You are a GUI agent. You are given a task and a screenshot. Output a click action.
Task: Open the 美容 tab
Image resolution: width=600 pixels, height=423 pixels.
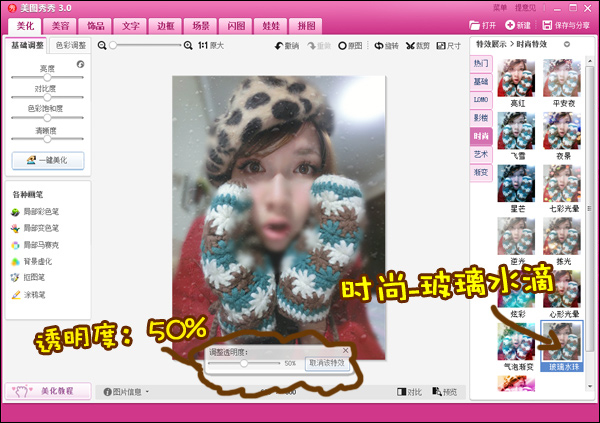[x=60, y=26]
